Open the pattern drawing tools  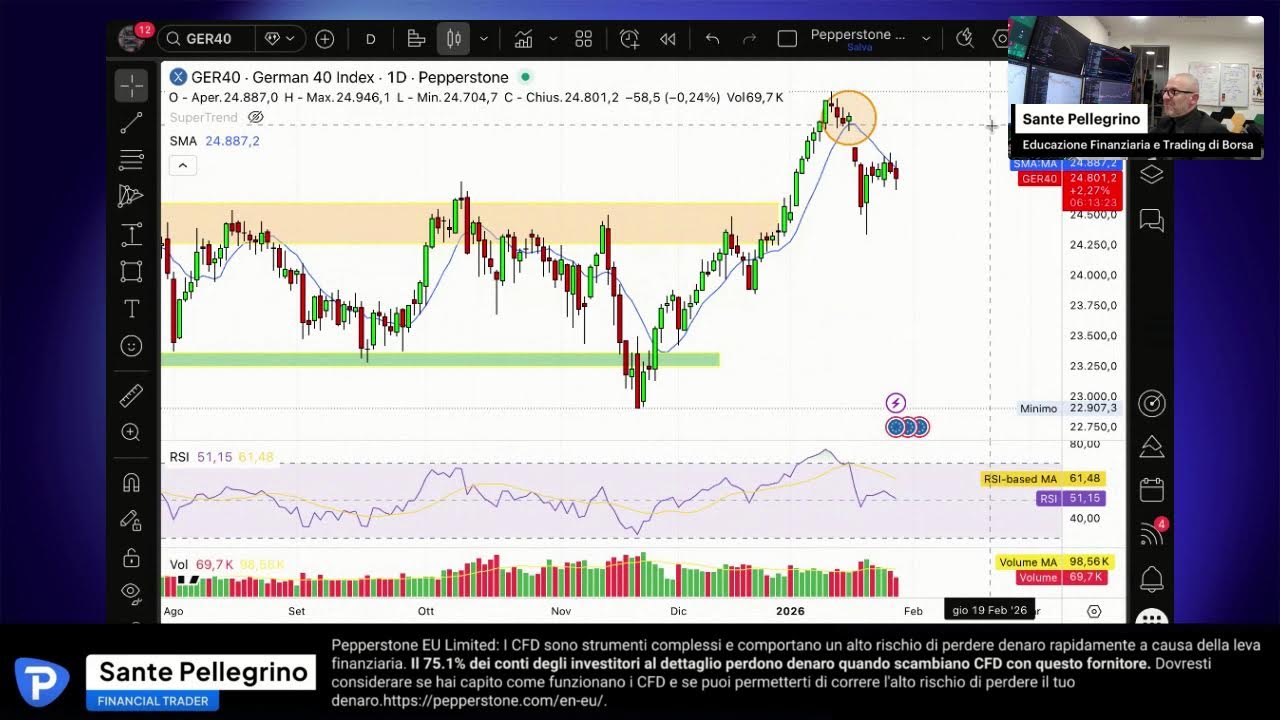point(131,196)
